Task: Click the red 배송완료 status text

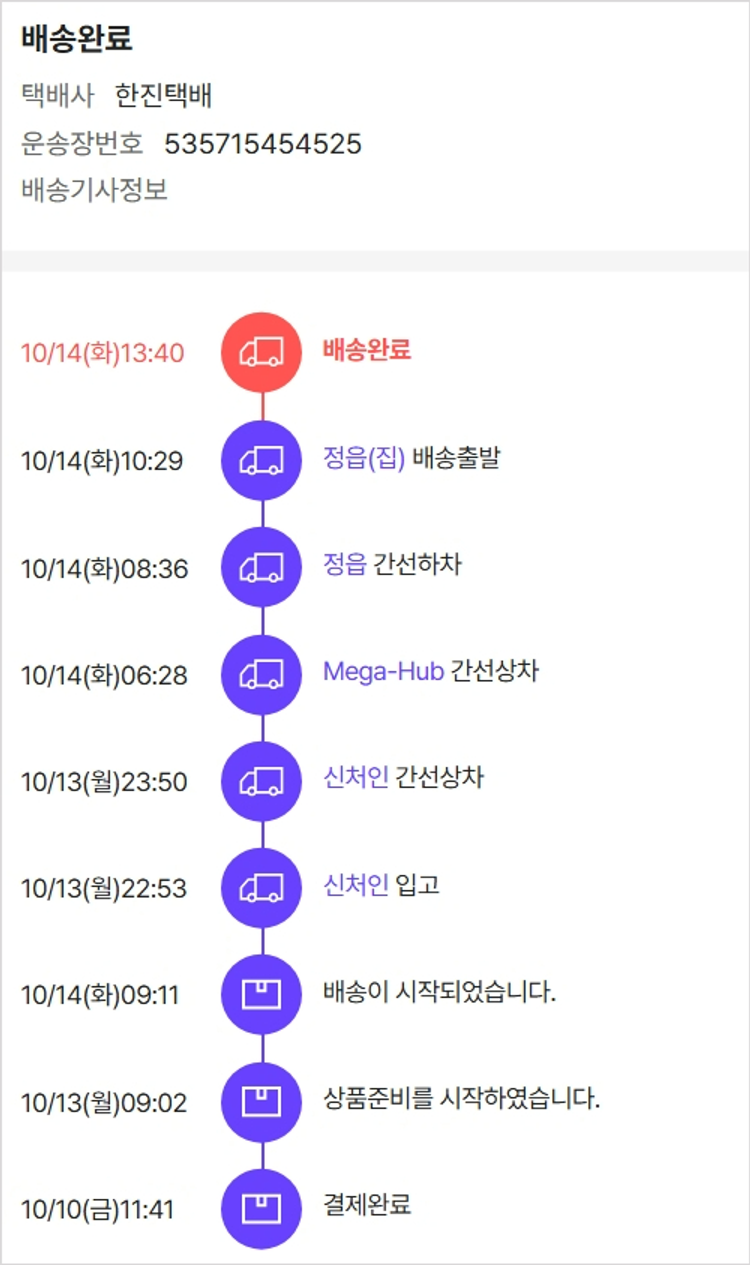Action: point(367,351)
